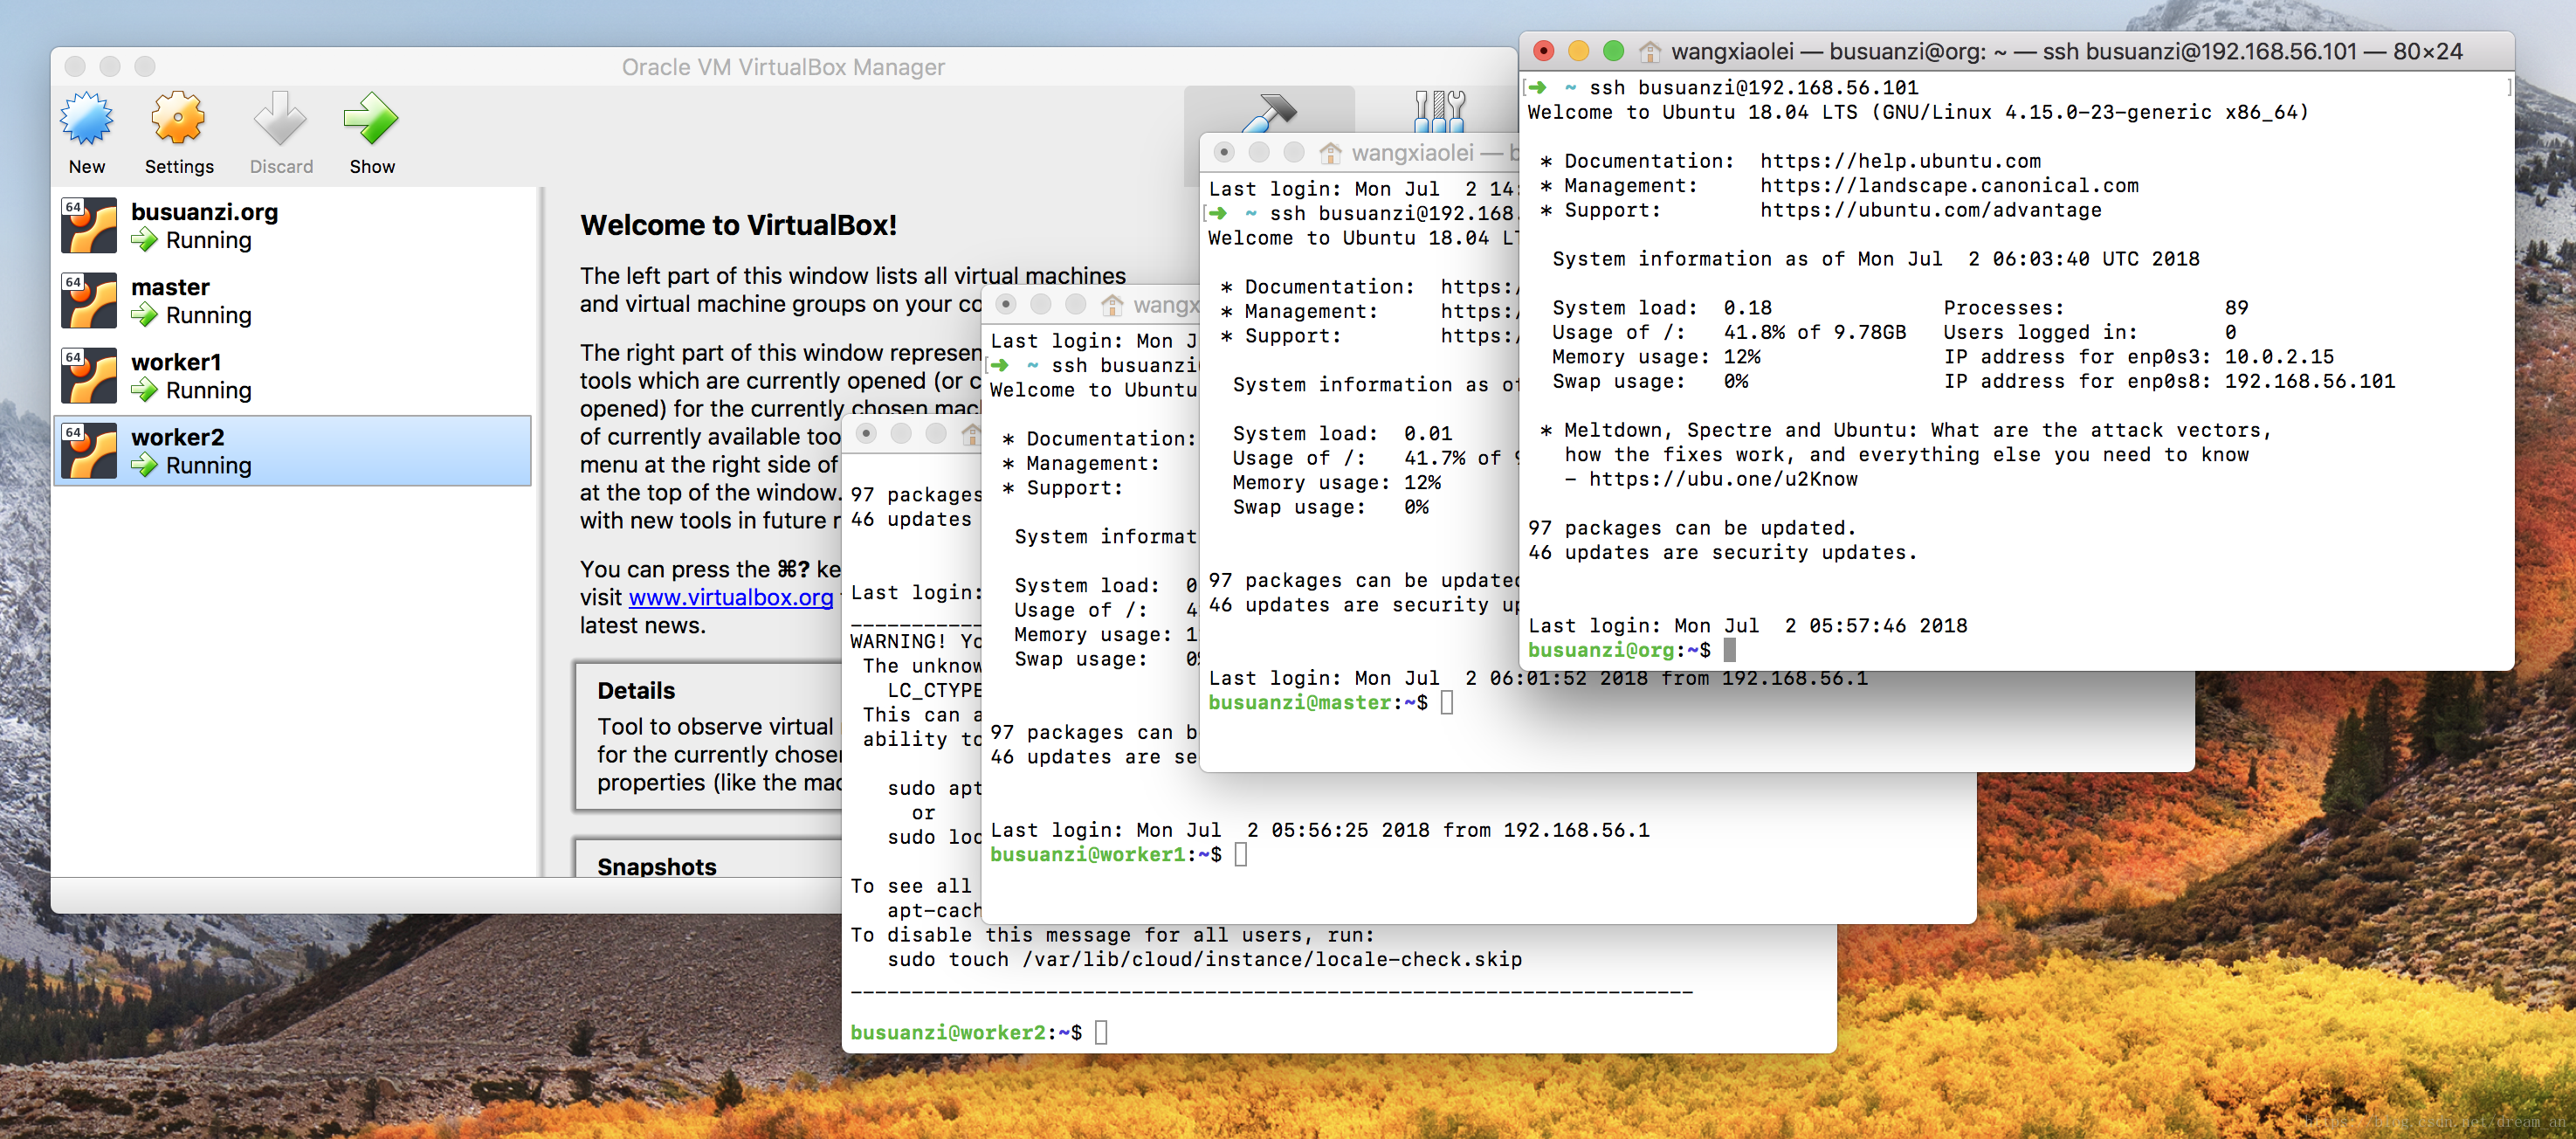2576x1139 pixels.
Task: Click the running-state arrow icon under master
Action: [145, 315]
